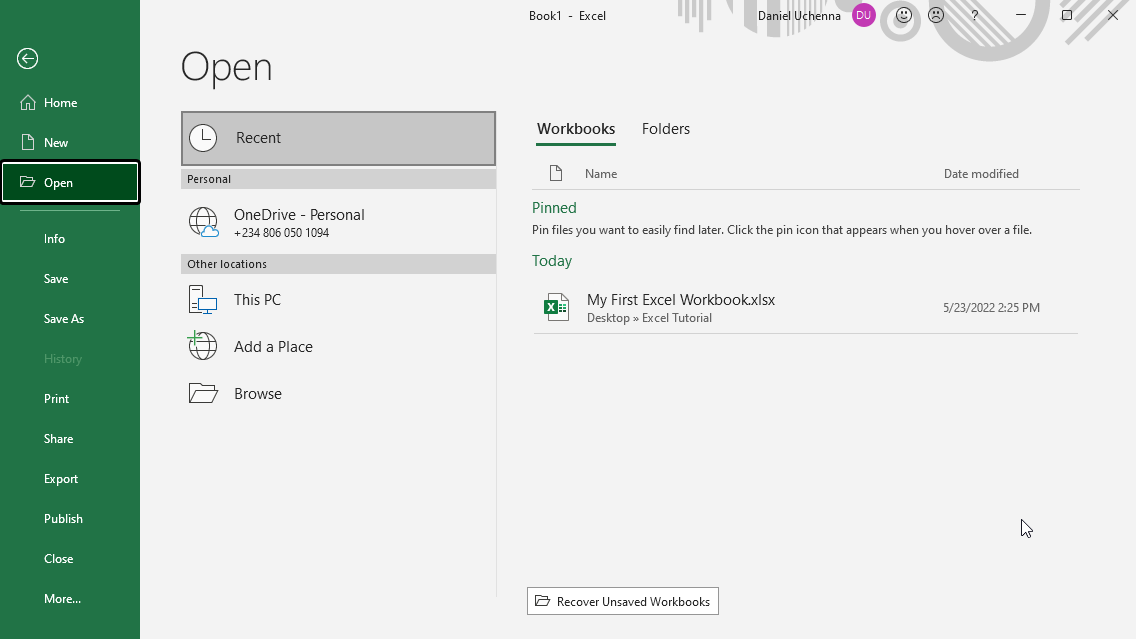The width and height of the screenshot is (1136, 639).
Task: Select the Workbooks tab
Action: point(576,129)
